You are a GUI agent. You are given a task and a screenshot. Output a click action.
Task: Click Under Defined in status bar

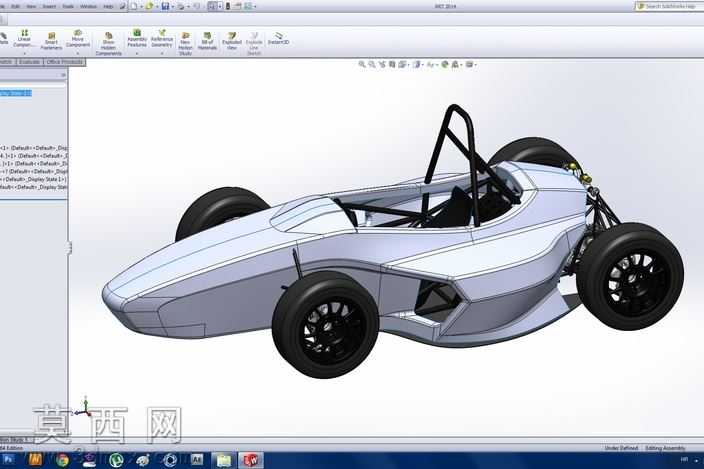click(621, 448)
